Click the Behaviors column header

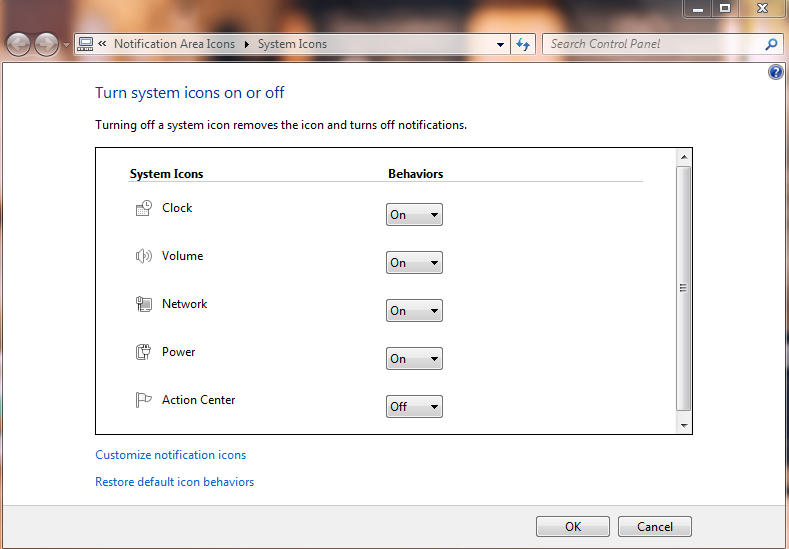(x=416, y=174)
